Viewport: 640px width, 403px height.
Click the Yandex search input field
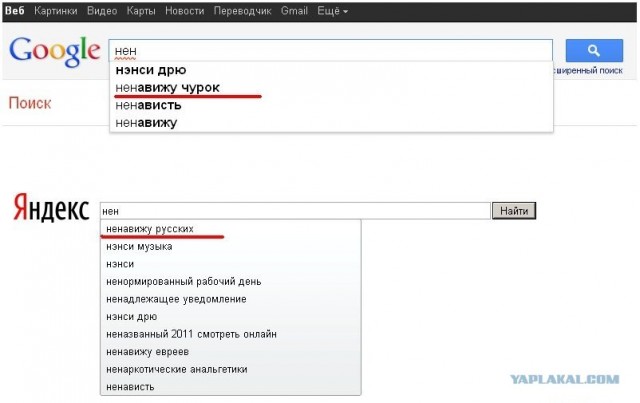pos(295,211)
